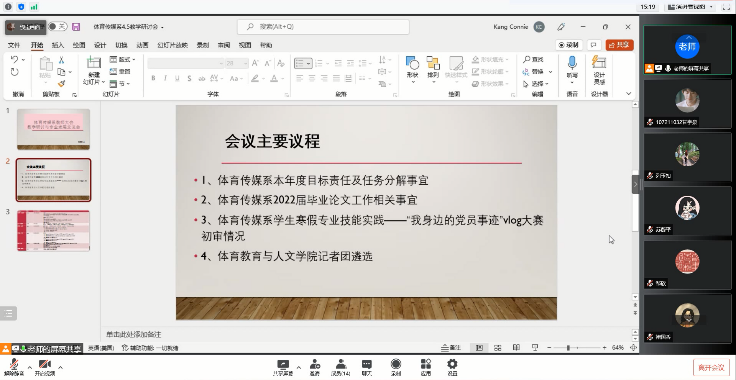Switch to the Insert ribbon tab
This screenshot has width=736, height=380.
(58, 45)
